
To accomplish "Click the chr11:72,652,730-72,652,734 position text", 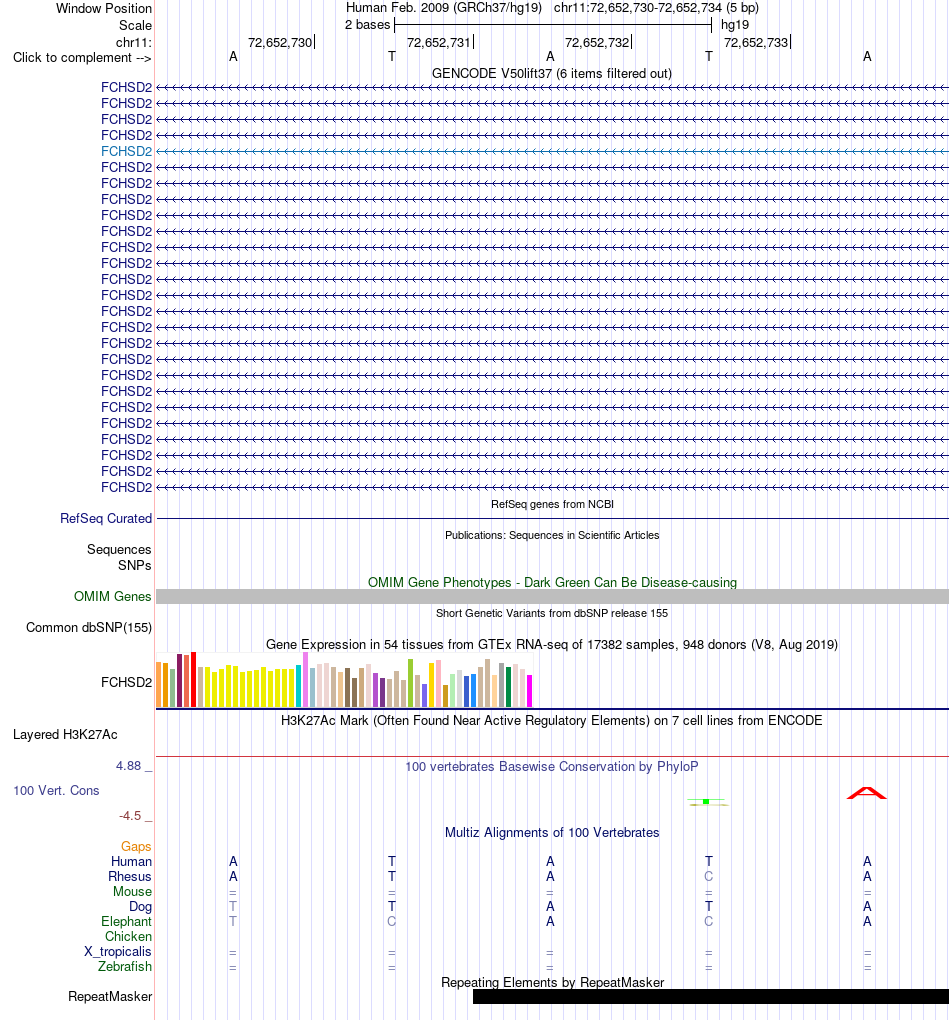I will pos(656,8).
